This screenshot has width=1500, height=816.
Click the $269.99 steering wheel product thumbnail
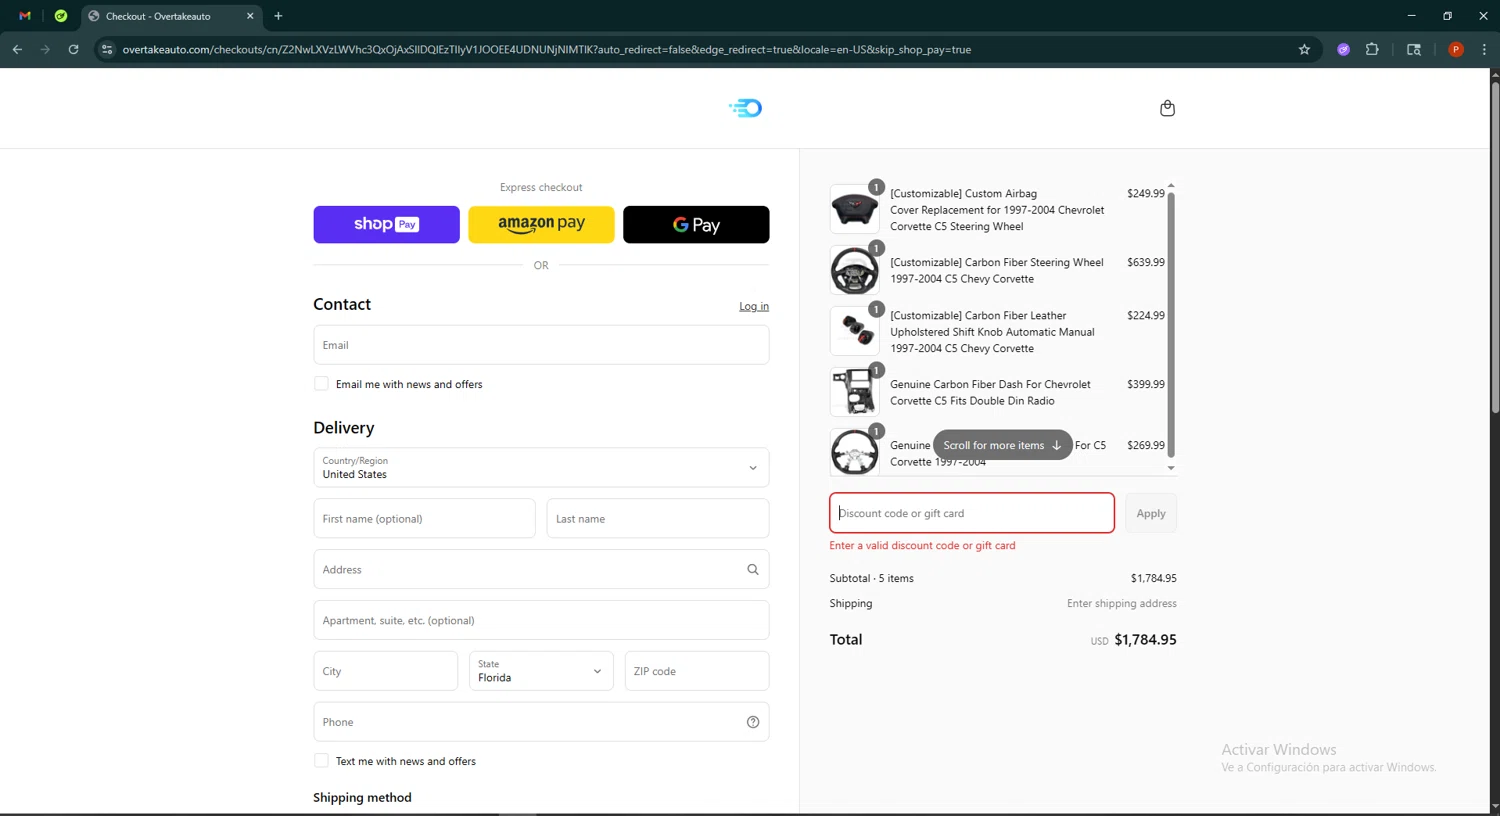click(855, 452)
